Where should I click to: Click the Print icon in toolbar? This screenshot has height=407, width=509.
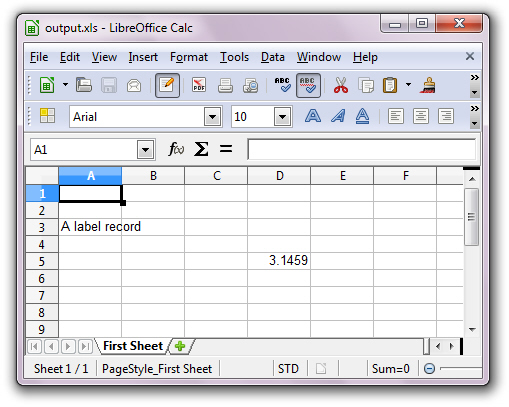(x=225, y=85)
